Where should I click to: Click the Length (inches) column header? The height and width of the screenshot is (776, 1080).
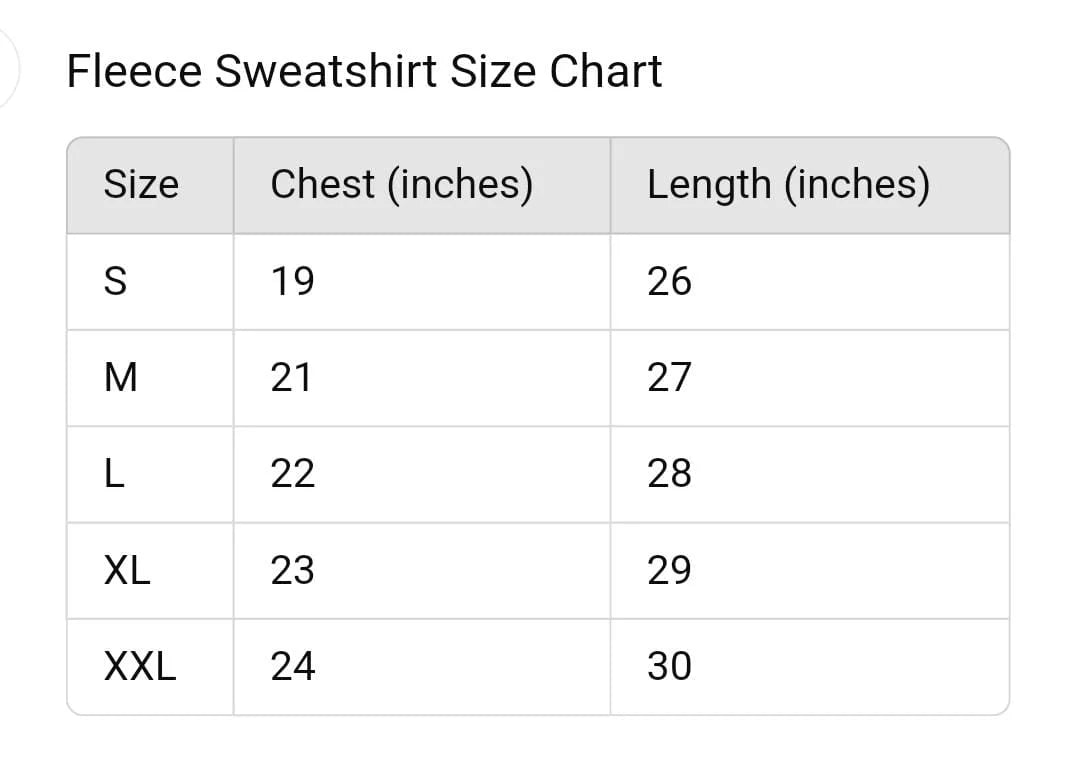coord(788,185)
